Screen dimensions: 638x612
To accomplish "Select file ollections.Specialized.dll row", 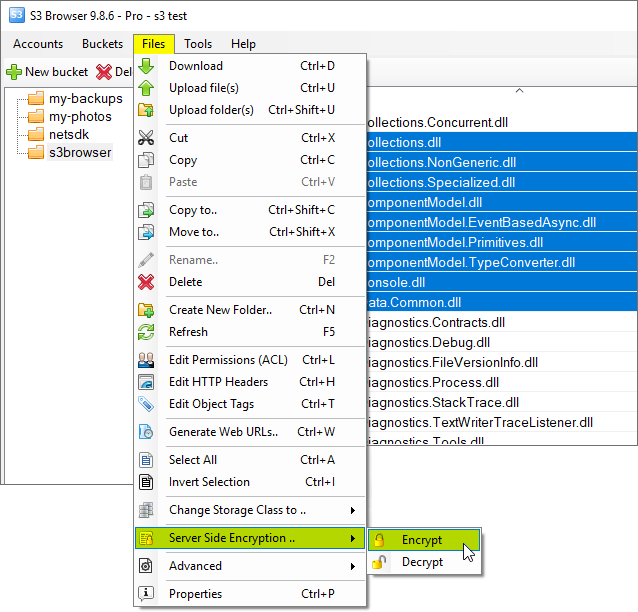I will pyautogui.click(x=502, y=182).
